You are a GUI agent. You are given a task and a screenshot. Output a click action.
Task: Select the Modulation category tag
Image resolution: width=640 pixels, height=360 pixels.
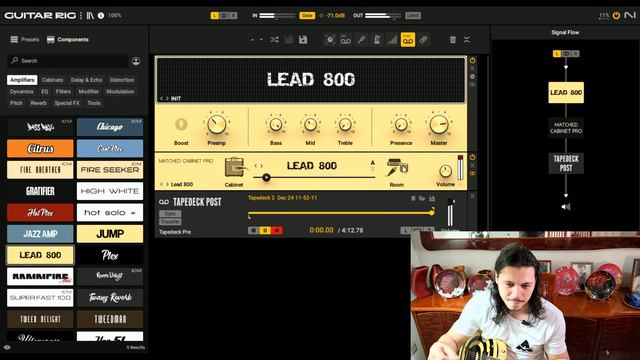pos(120,91)
